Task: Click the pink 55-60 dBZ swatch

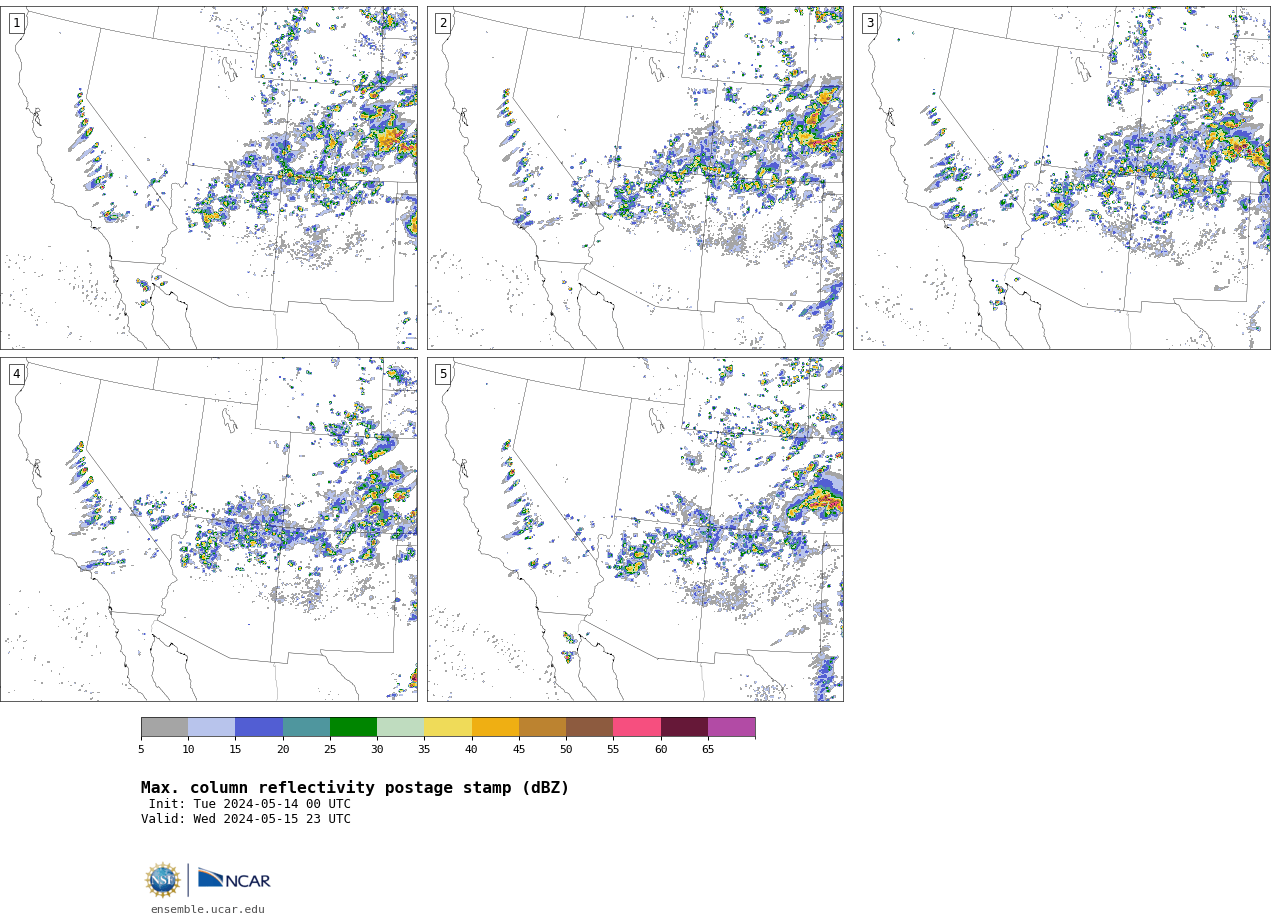Action: click(x=637, y=727)
